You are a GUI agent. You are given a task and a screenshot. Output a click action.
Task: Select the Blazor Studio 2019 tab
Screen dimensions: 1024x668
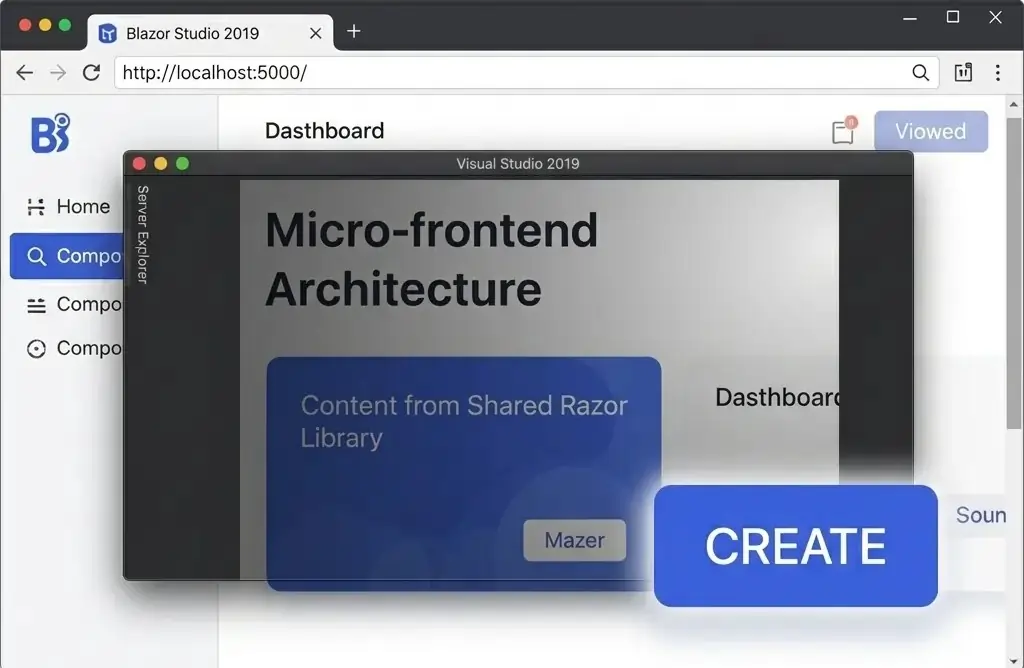pos(210,33)
